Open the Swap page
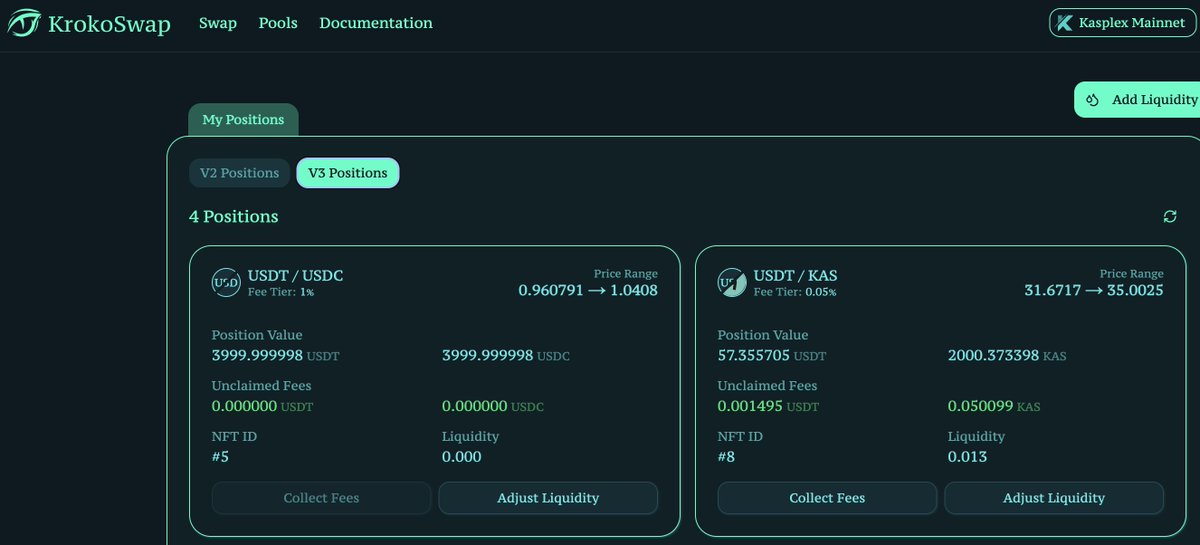1200x545 pixels. click(x=218, y=23)
